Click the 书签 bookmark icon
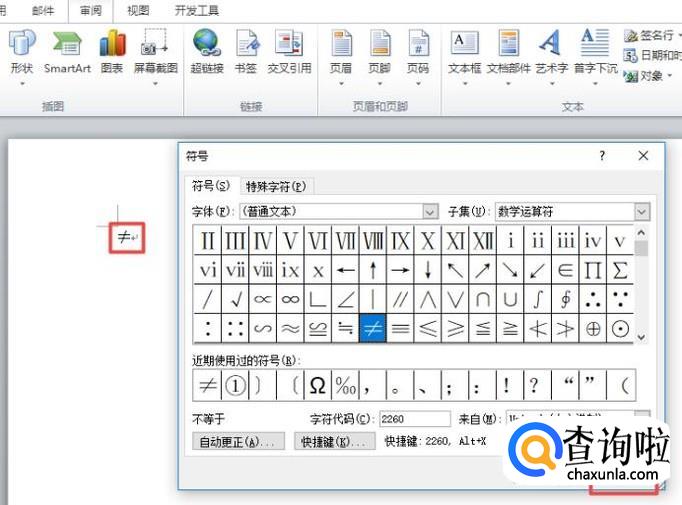This screenshot has height=505, width=682. tap(246, 51)
